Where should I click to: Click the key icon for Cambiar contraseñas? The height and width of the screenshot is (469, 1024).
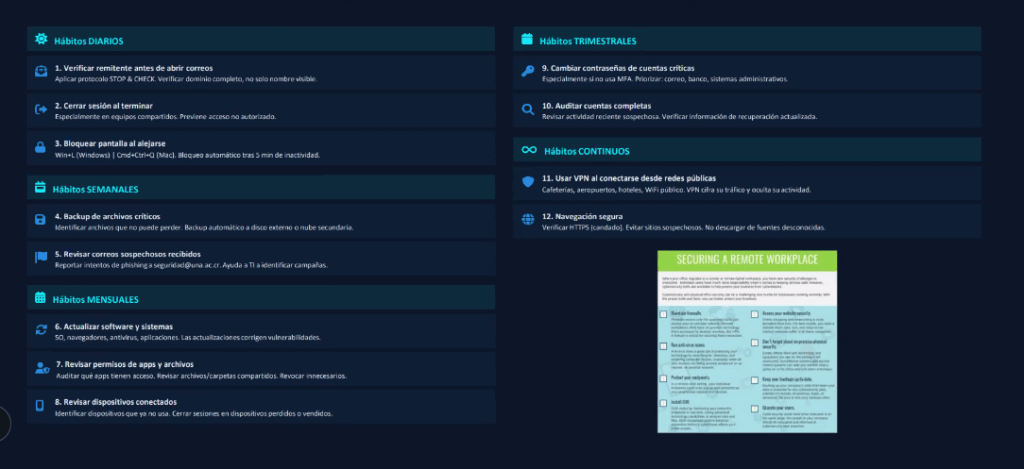528,72
